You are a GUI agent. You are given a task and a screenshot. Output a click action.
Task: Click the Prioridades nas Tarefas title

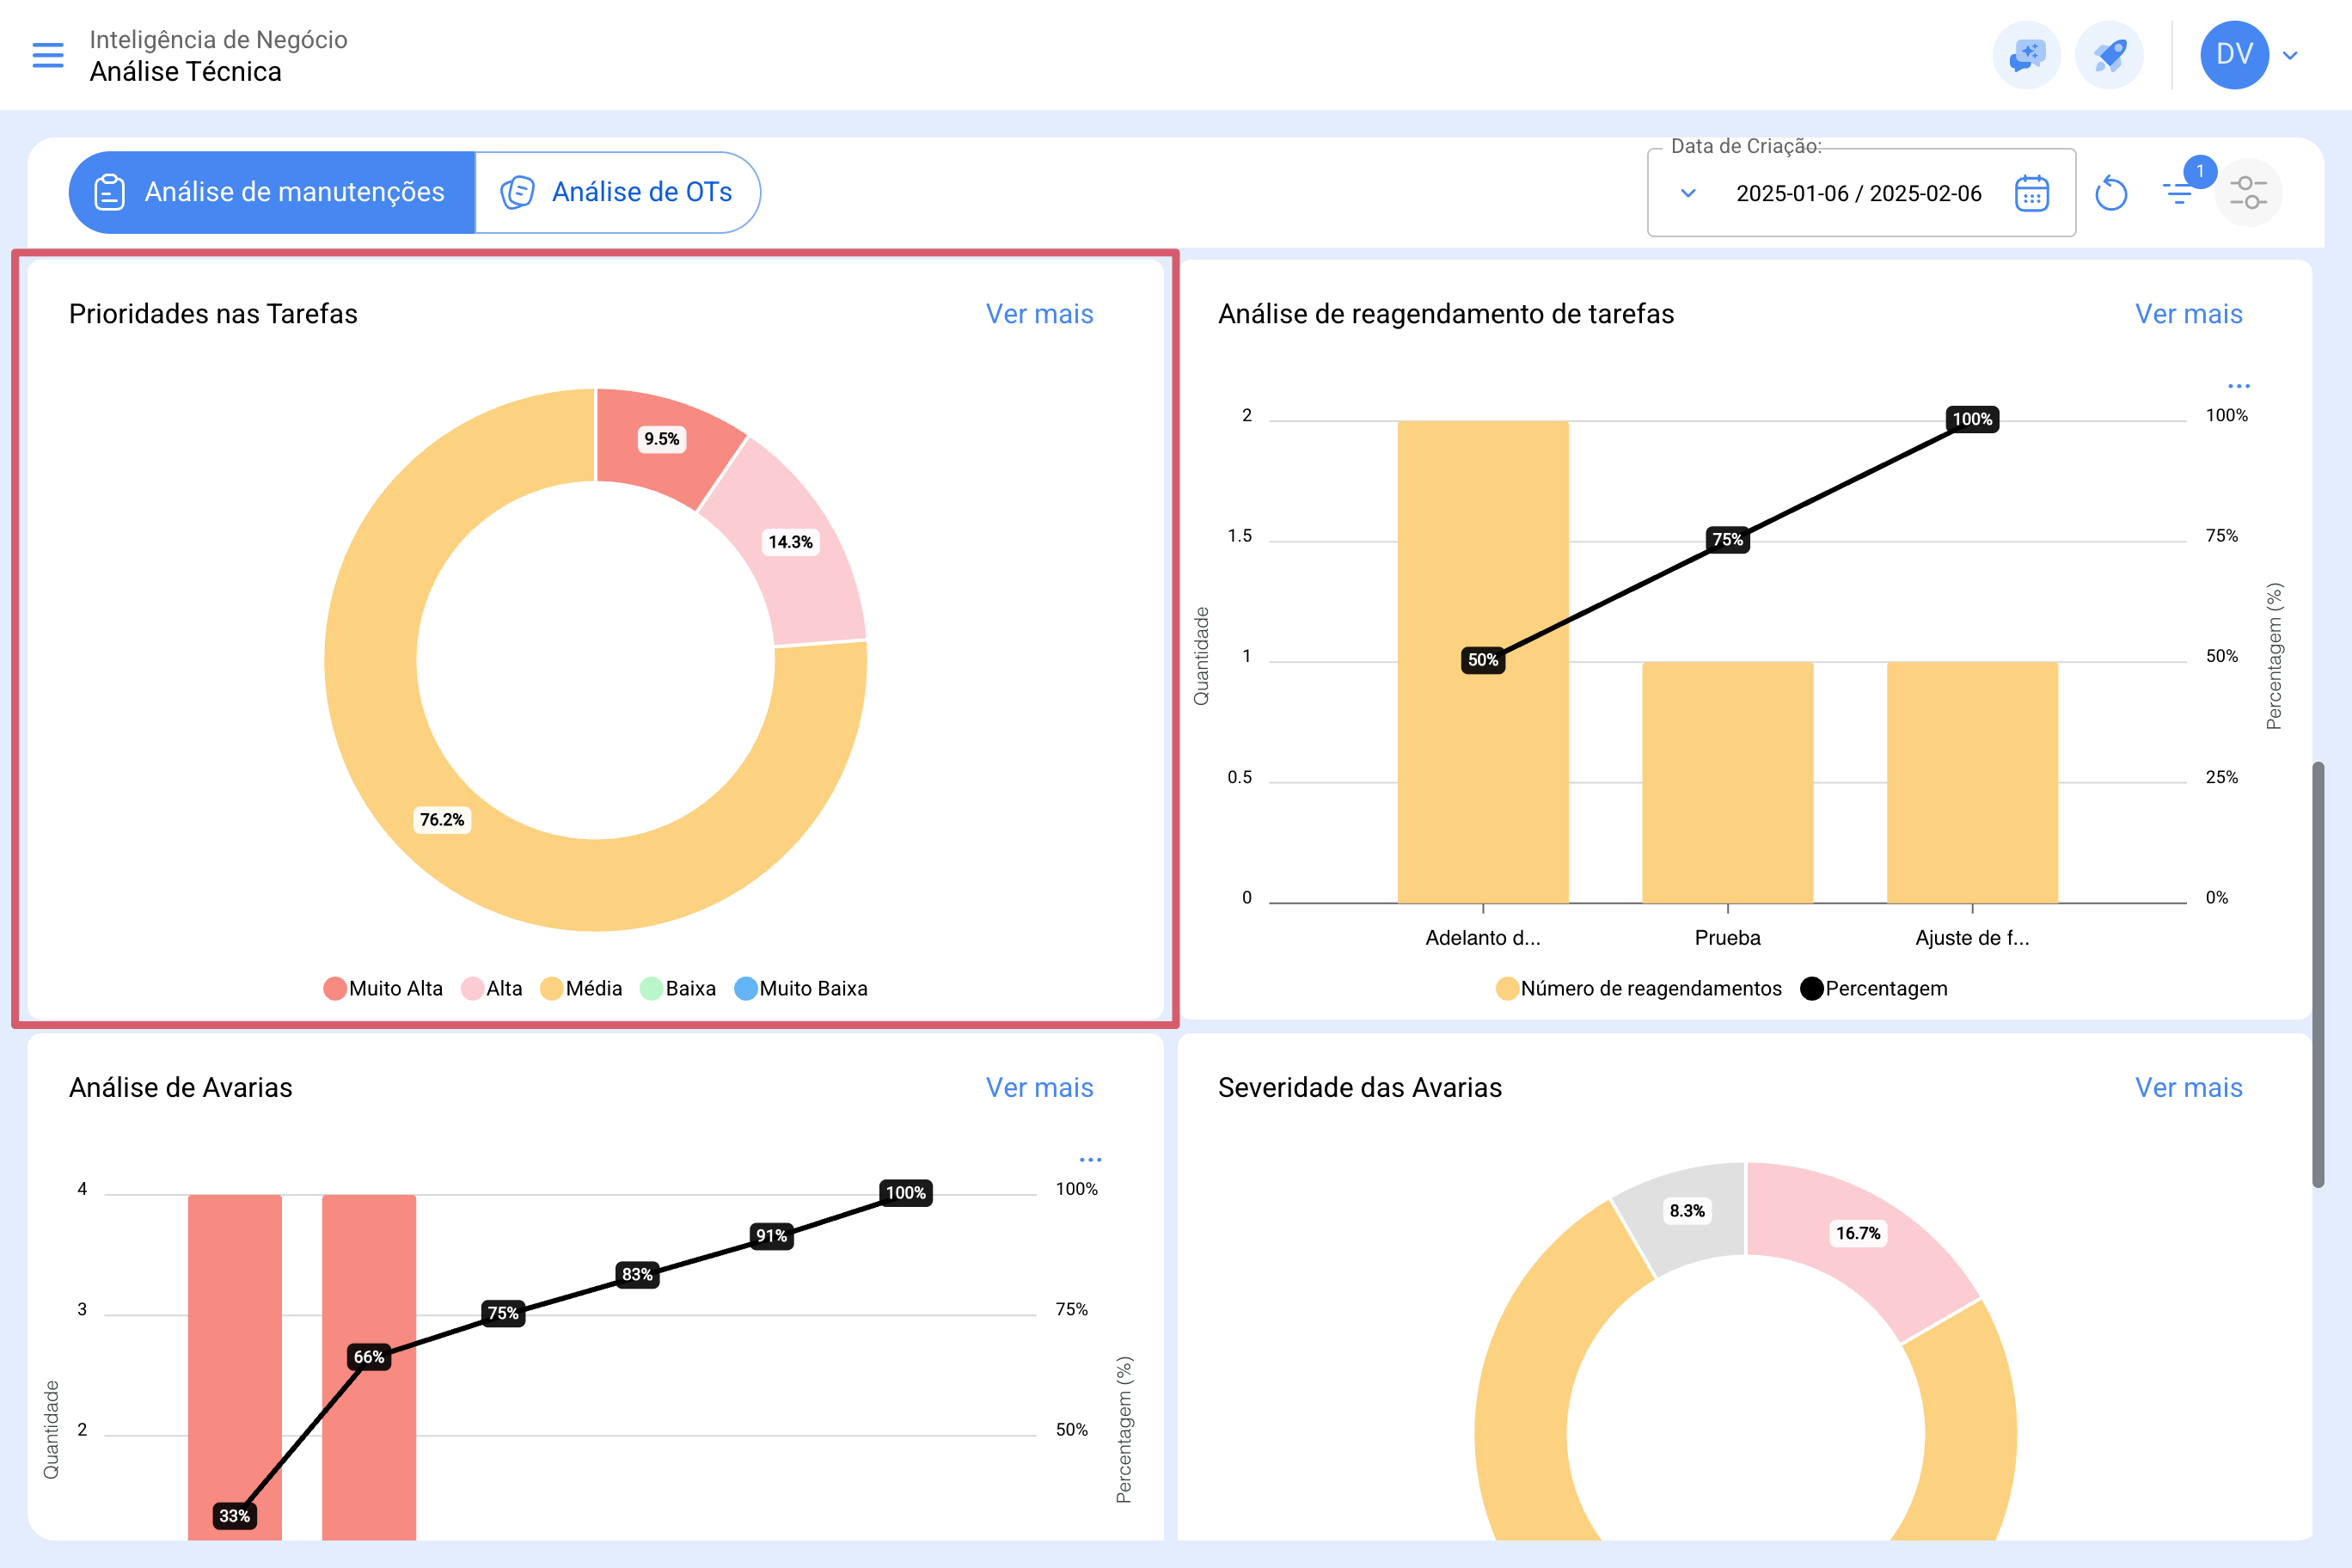coord(213,314)
